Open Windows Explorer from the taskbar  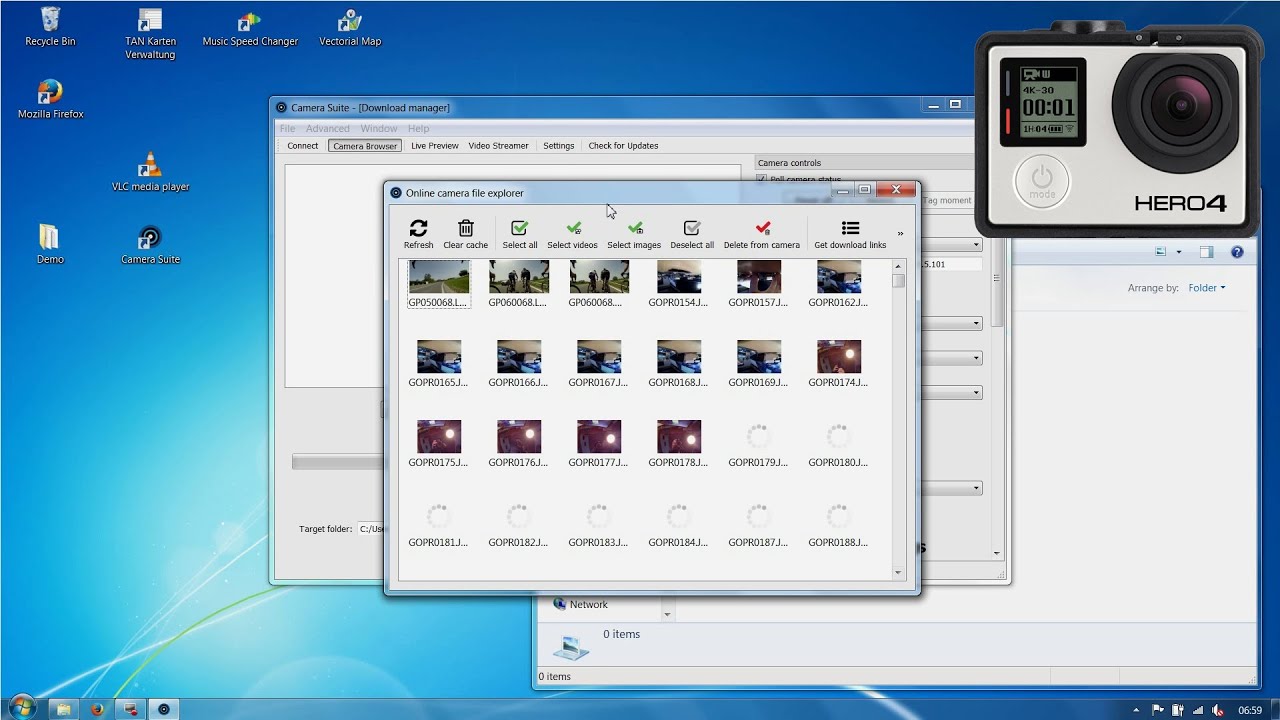click(x=64, y=709)
